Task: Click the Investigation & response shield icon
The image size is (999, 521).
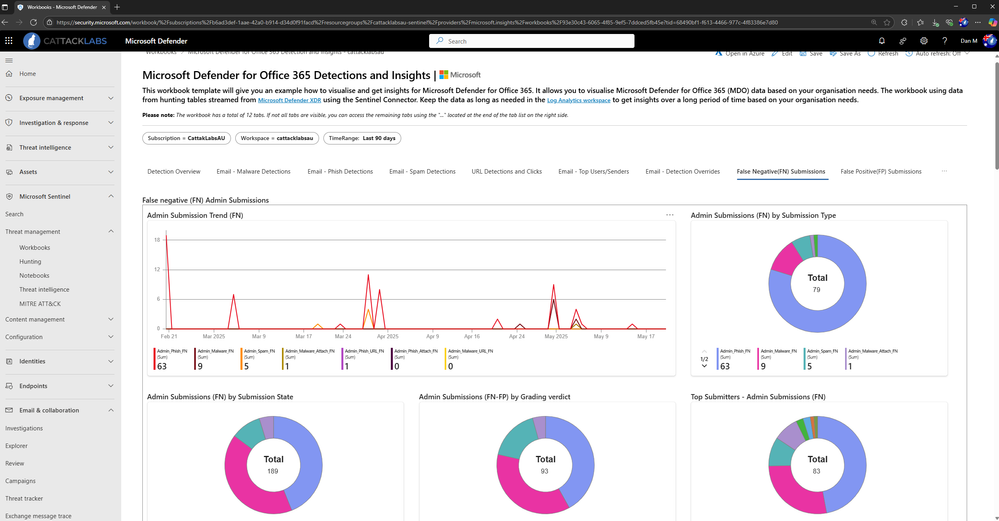Action: click(x=9, y=123)
